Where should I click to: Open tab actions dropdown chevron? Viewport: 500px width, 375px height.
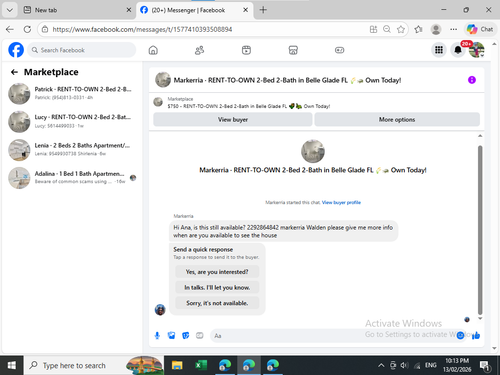coord(10,10)
